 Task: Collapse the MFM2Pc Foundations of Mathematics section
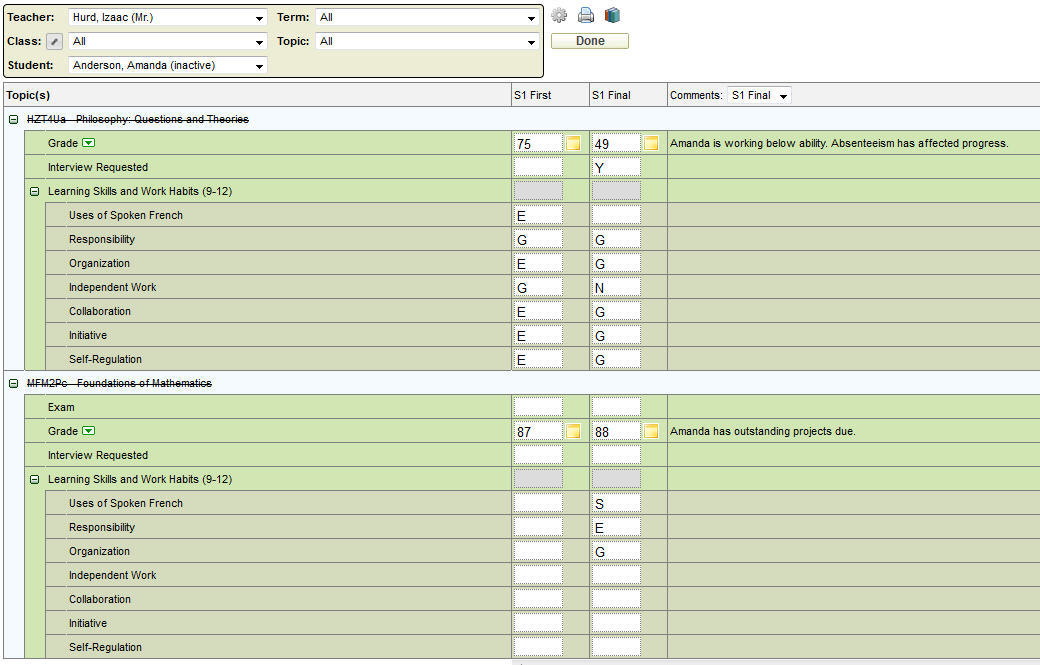14,384
